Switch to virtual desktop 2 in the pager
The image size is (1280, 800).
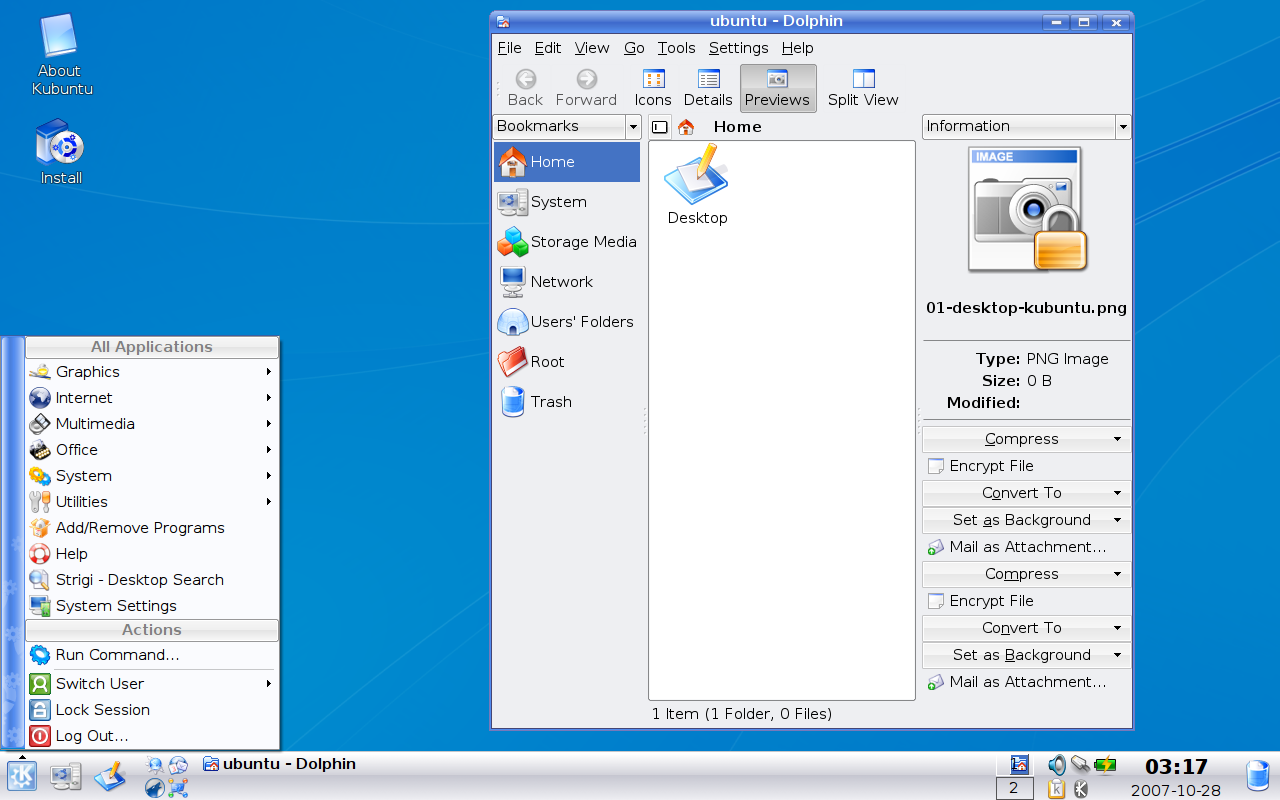(x=1014, y=789)
